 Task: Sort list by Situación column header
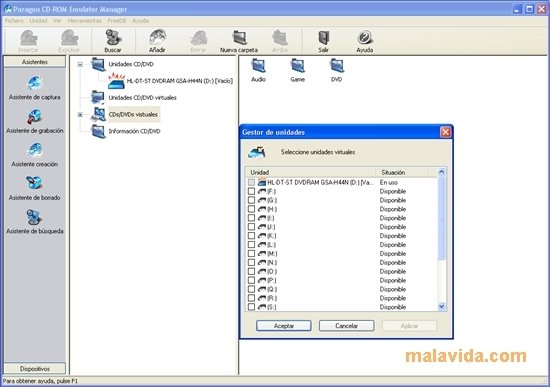(402, 172)
